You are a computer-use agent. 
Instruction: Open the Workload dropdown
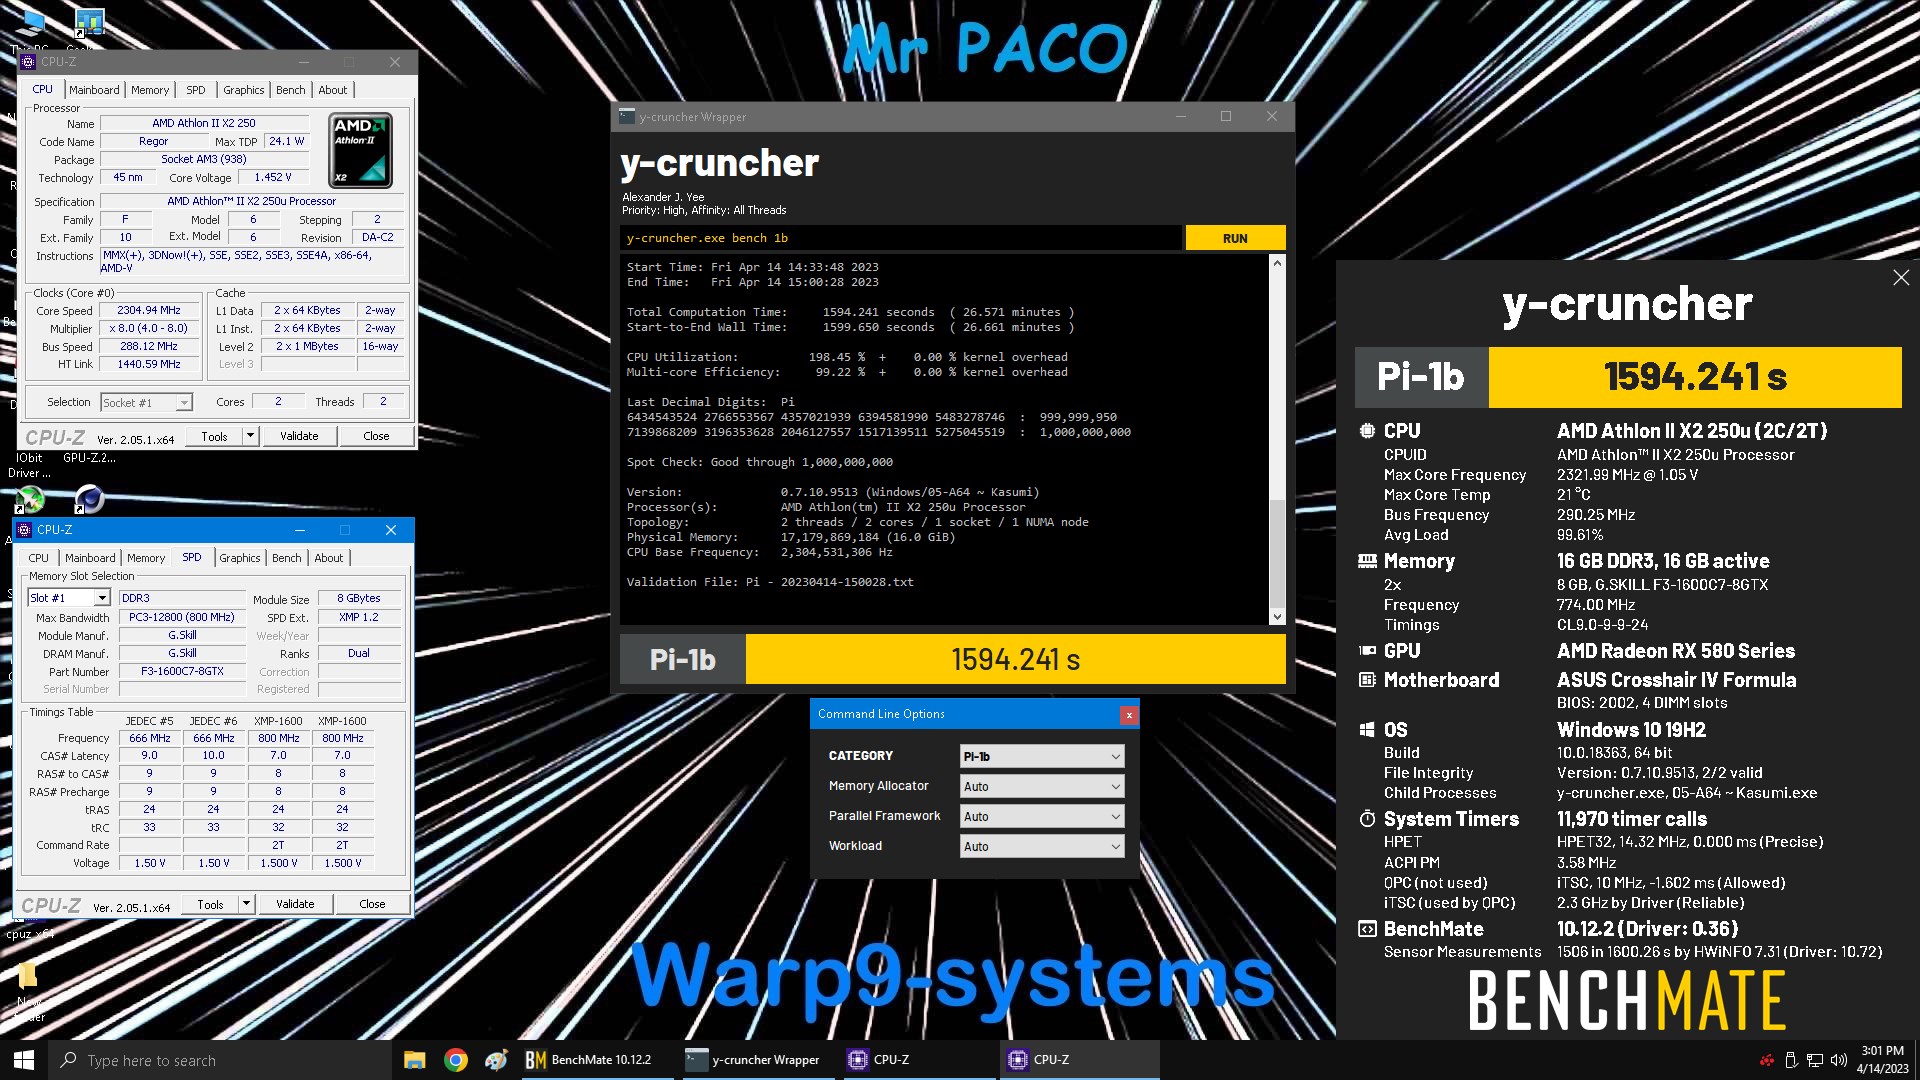click(1041, 847)
